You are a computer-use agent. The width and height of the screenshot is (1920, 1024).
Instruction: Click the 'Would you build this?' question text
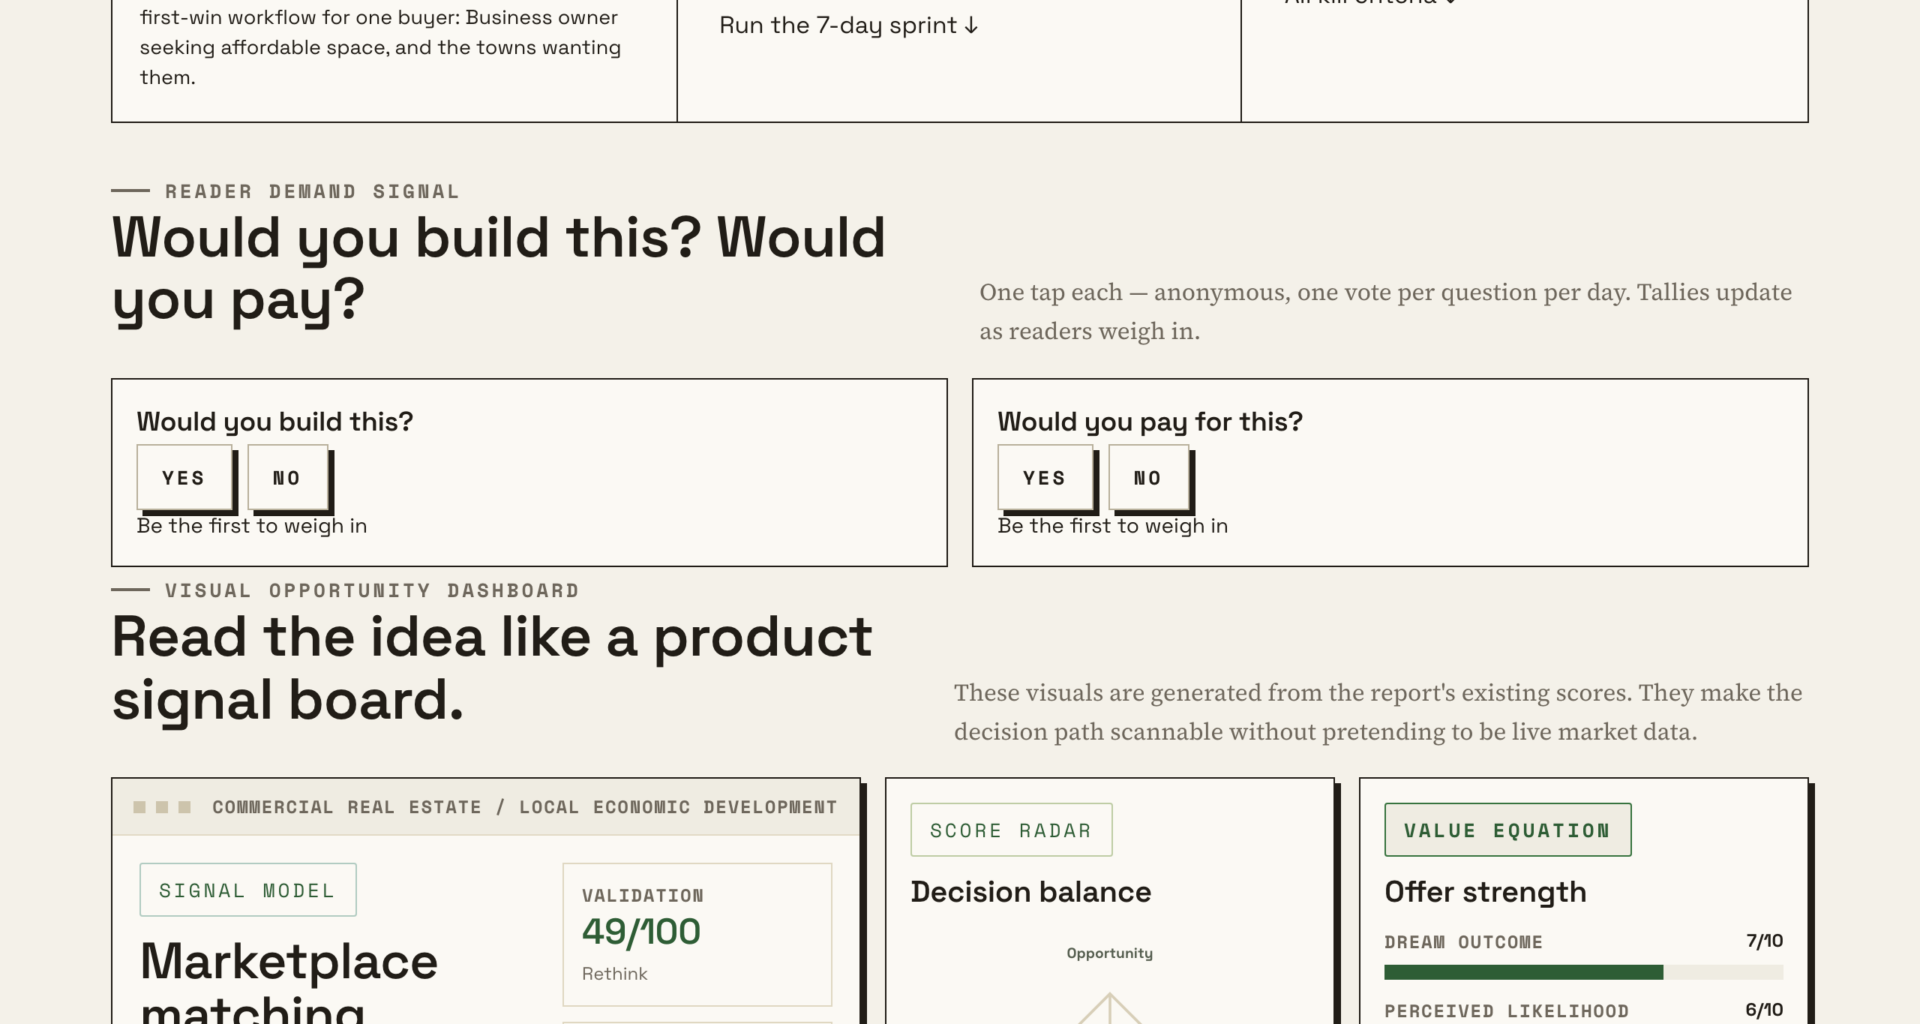coord(275,422)
